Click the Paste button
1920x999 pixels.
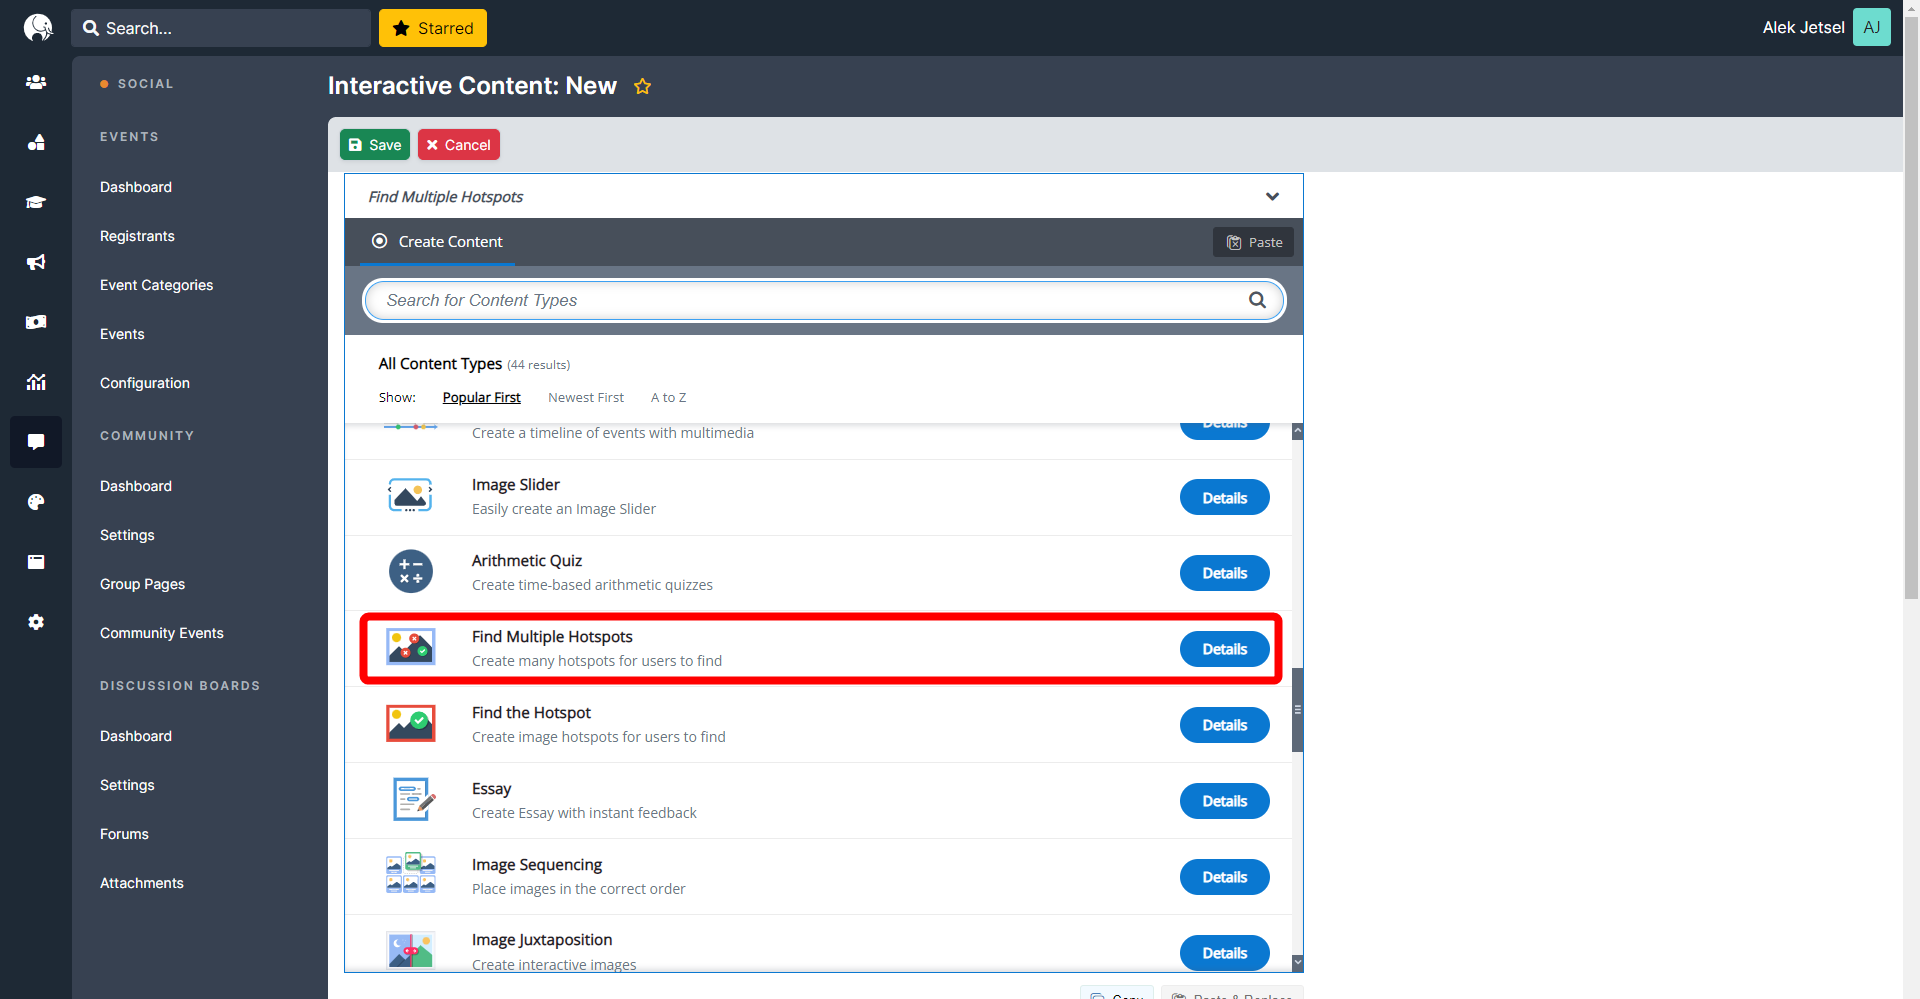[x=1254, y=242]
